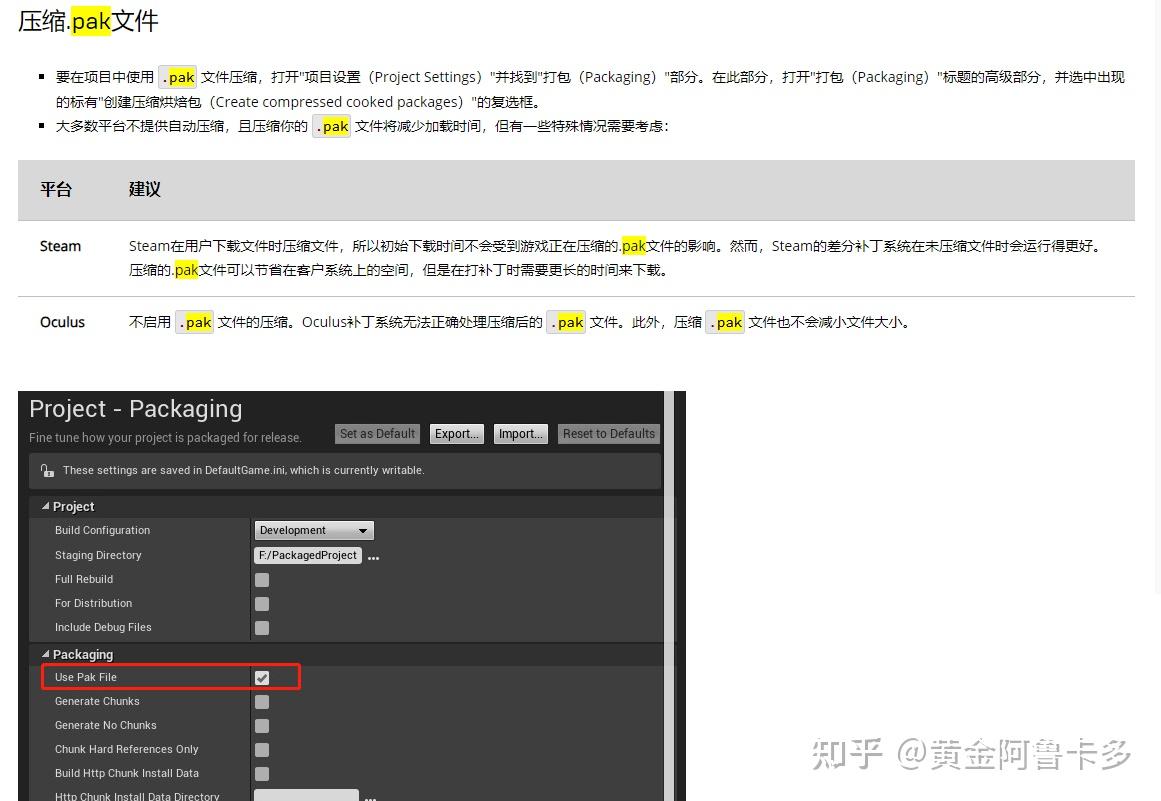The width and height of the screenshot is (1161, 801).
Task: Enable Chunk Hard References Only
Action: [261, 749]
